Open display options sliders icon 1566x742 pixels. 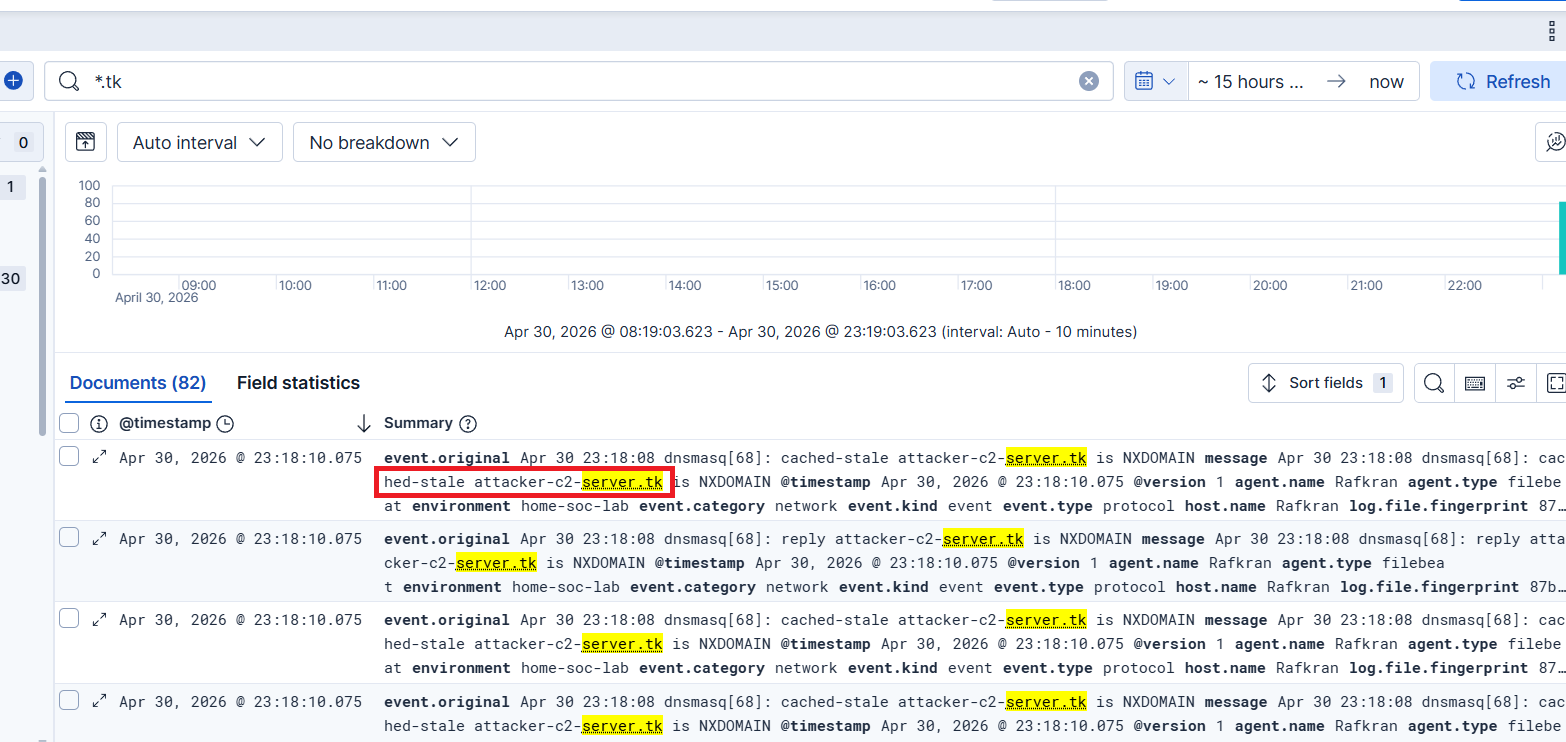pyautogui.click(x=1516, y=383)
